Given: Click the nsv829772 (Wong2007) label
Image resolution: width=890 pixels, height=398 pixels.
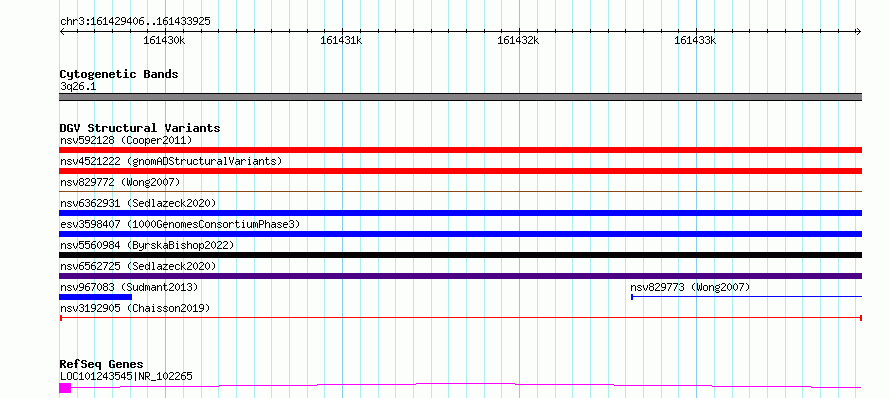Looking at the screenshot, I should point(120,182).
